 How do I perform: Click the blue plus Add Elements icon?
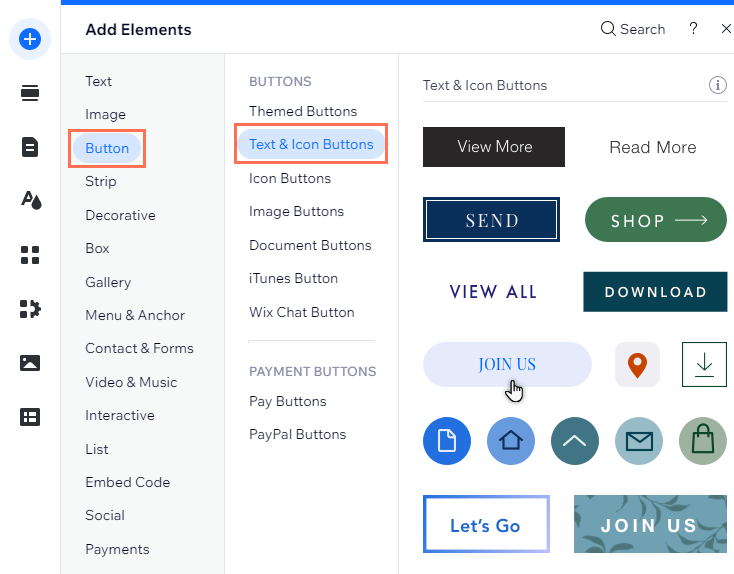click(x=30, y=39)
